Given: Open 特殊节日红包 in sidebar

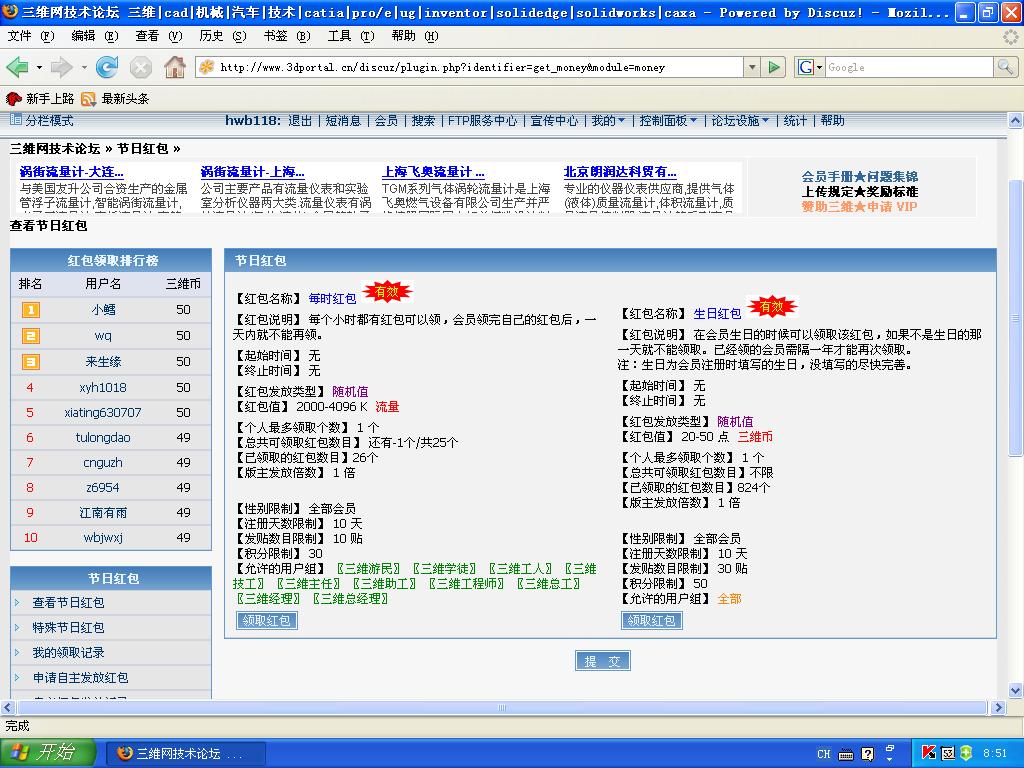Looking at the screenshot, I should (69, 628).
